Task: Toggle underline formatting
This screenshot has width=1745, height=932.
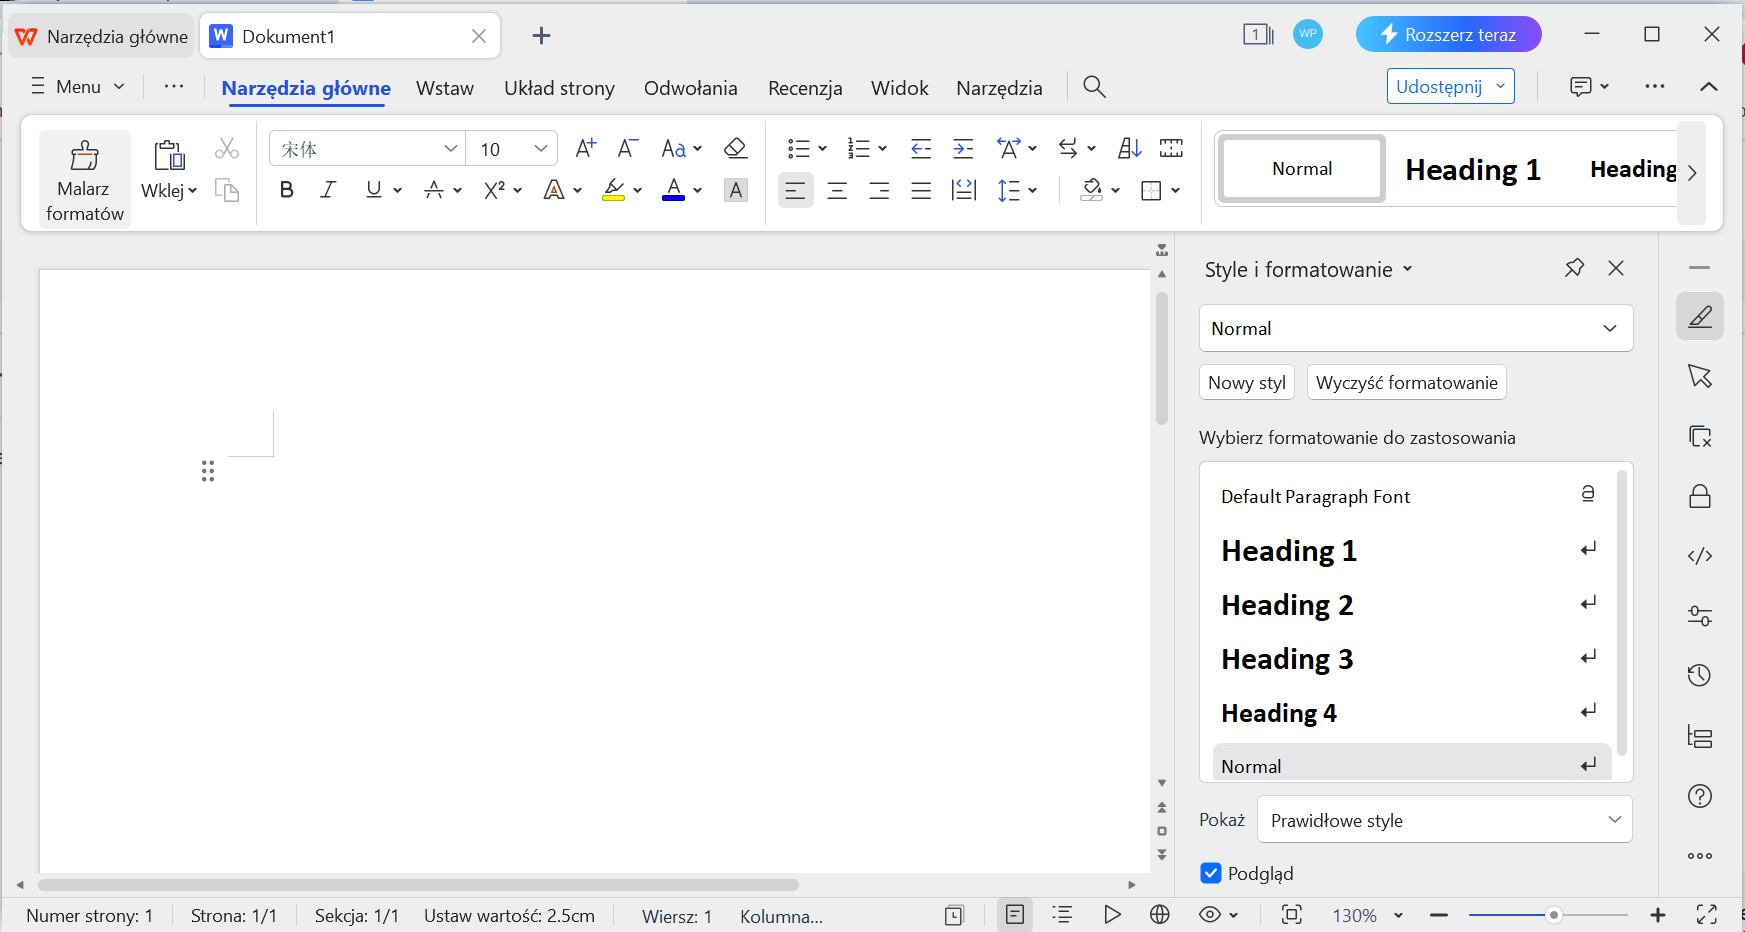Action: click(374, 190)
